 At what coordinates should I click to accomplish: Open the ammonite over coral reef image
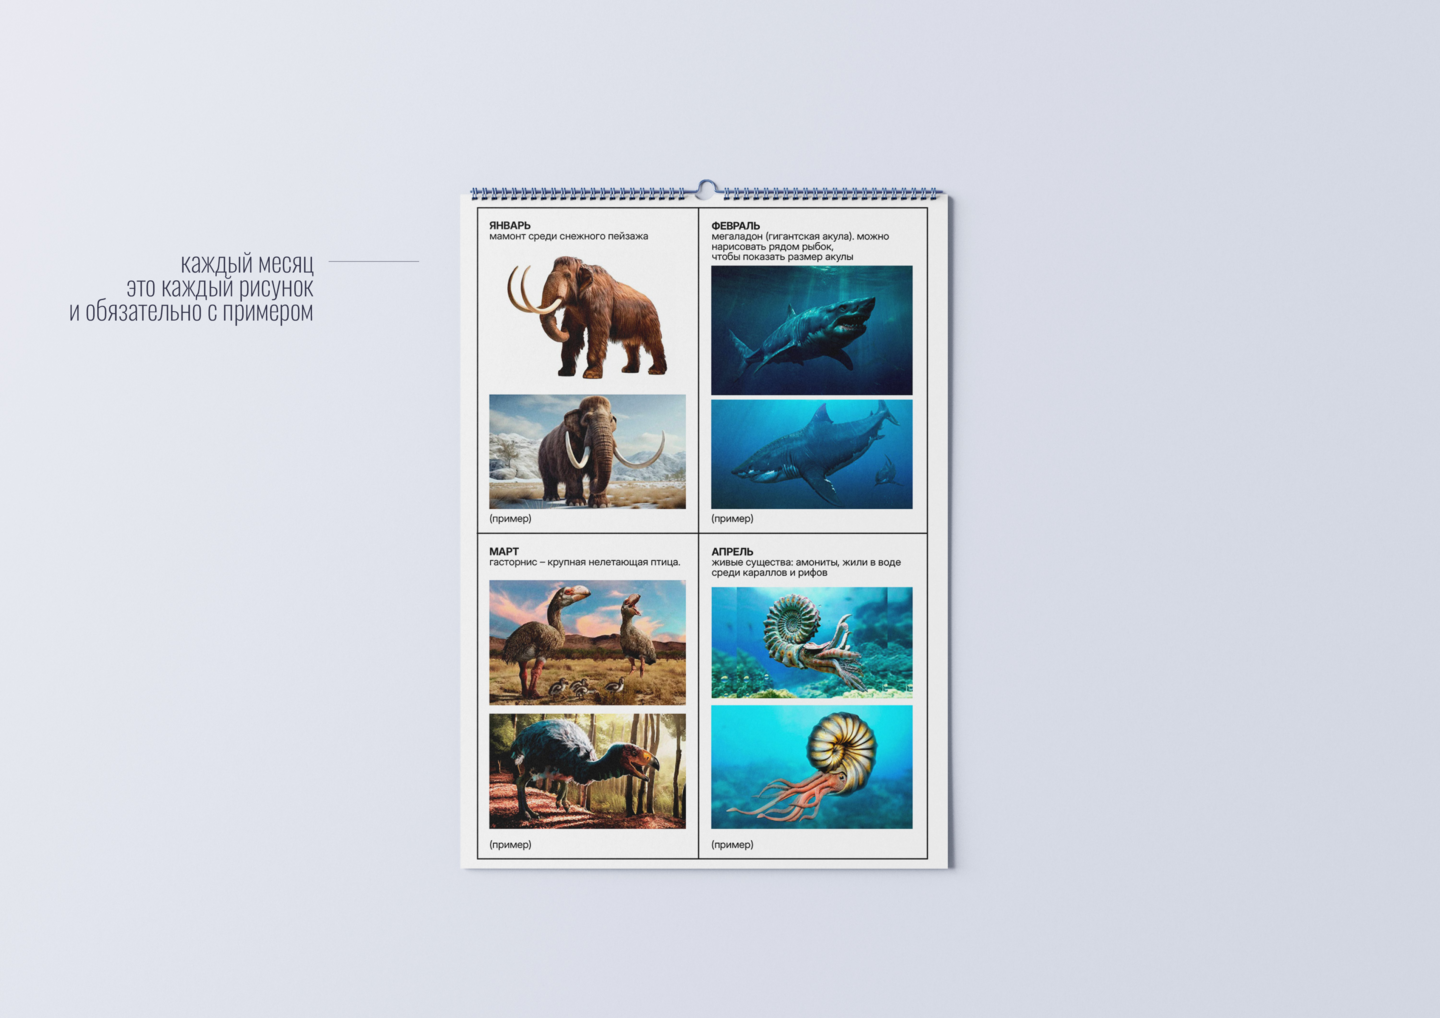[811, 642]
